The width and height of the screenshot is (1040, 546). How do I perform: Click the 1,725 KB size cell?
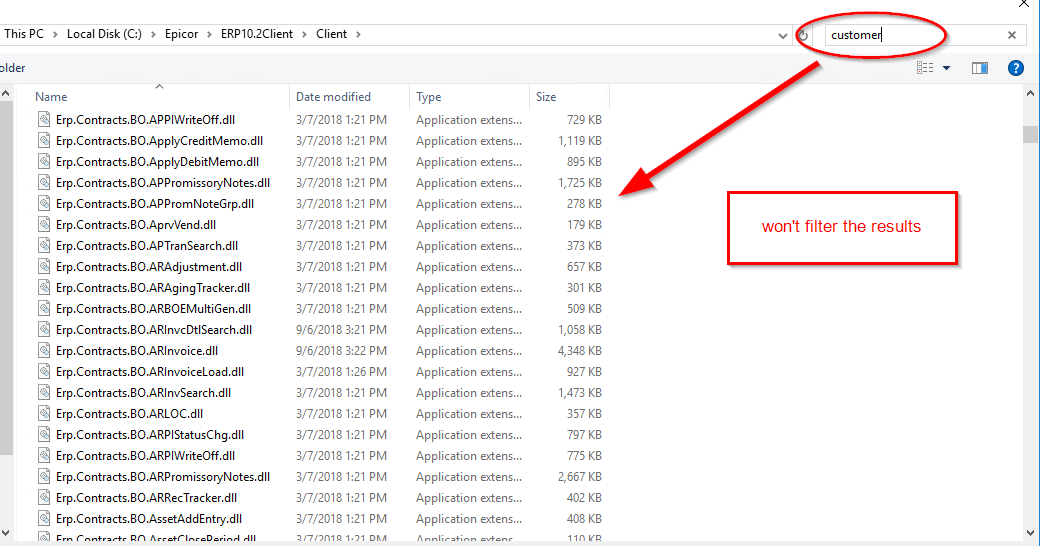point(579,182)
